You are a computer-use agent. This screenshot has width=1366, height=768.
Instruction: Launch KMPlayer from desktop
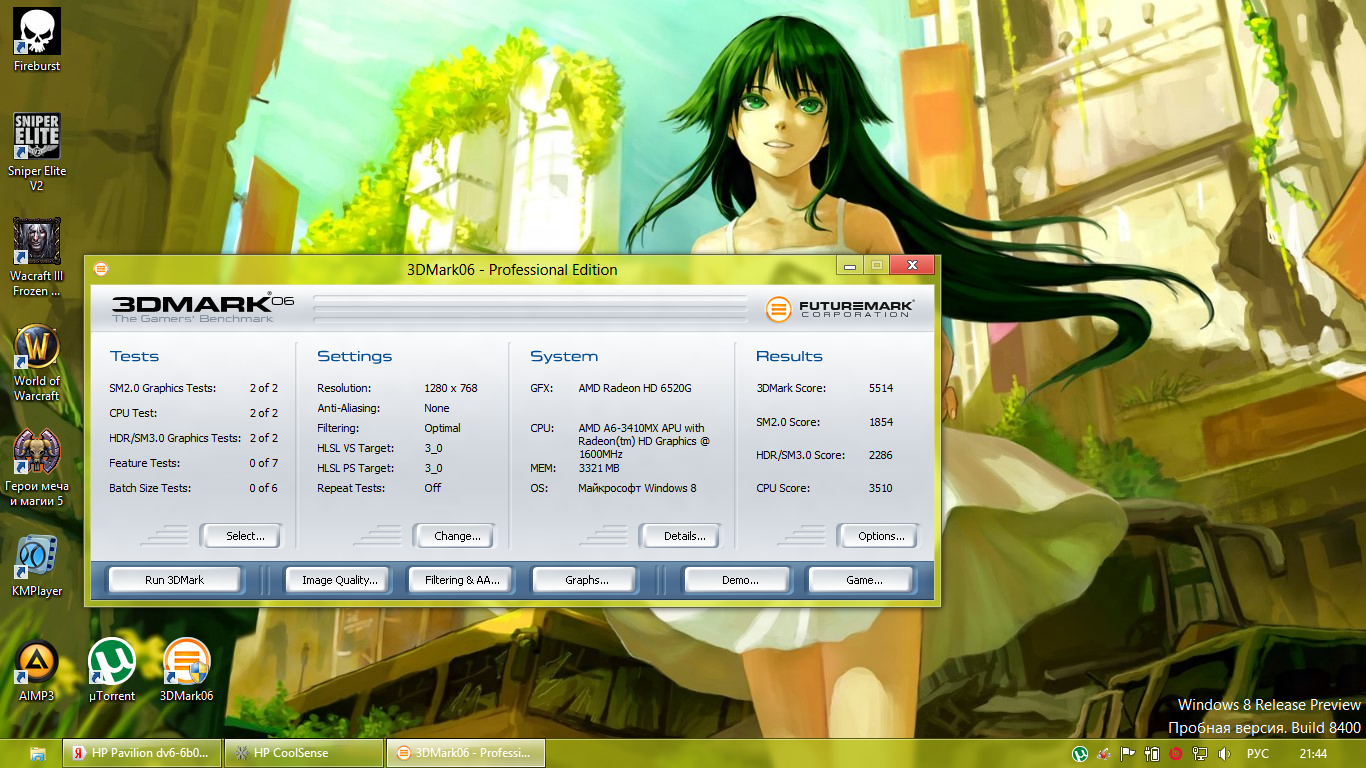tap(37, 566)
